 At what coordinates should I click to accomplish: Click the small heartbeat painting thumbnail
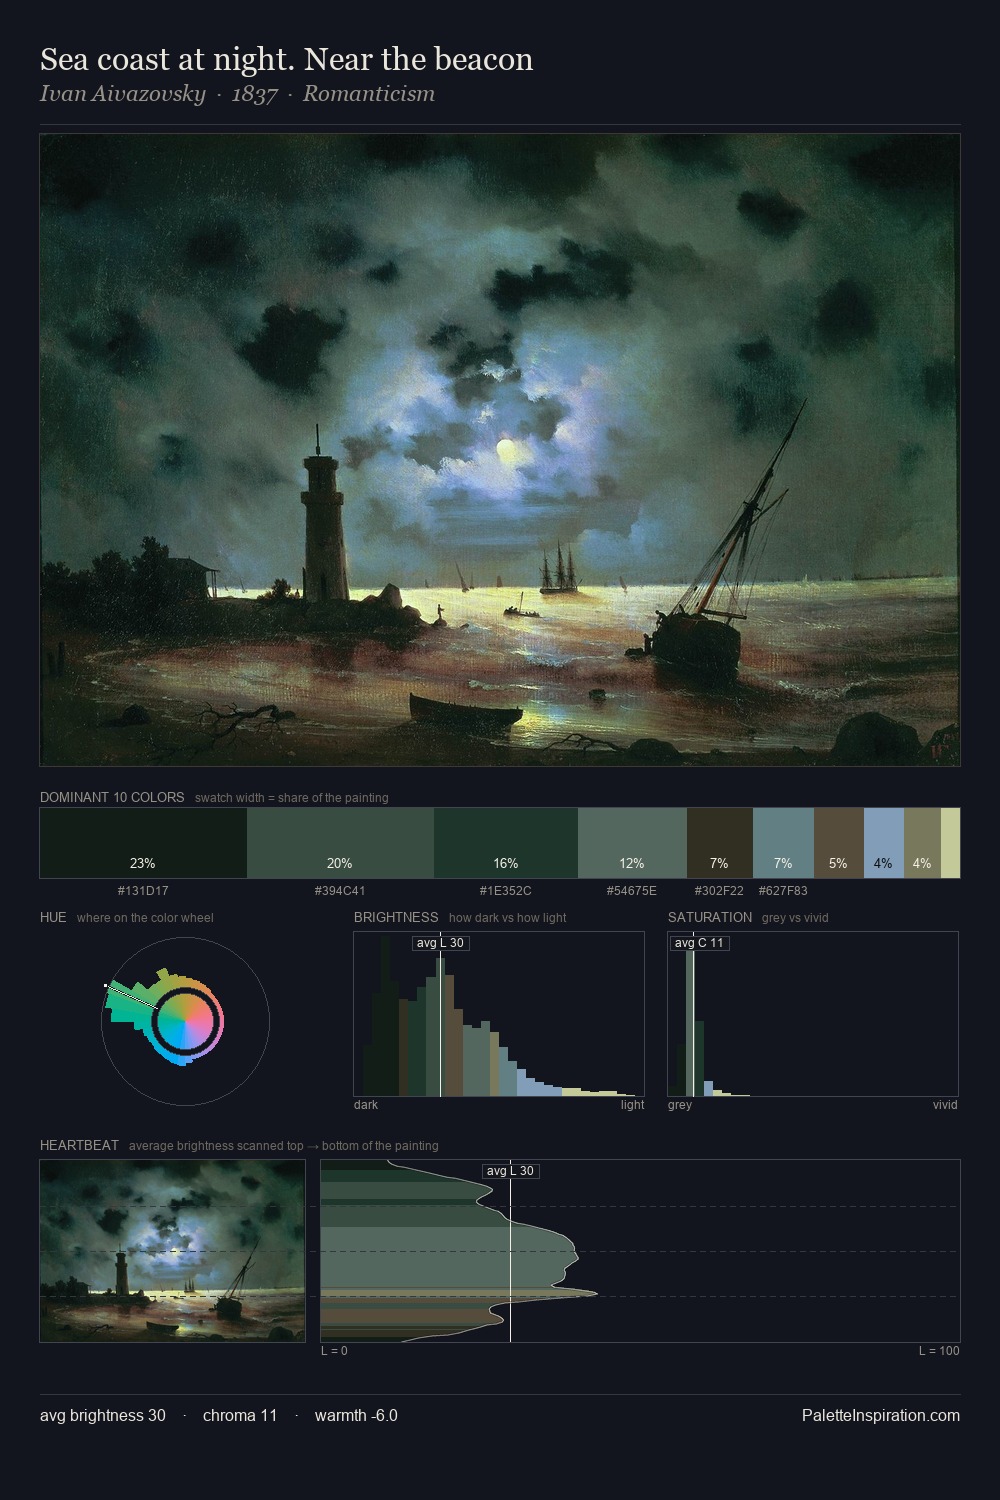tap(172, 1251)
